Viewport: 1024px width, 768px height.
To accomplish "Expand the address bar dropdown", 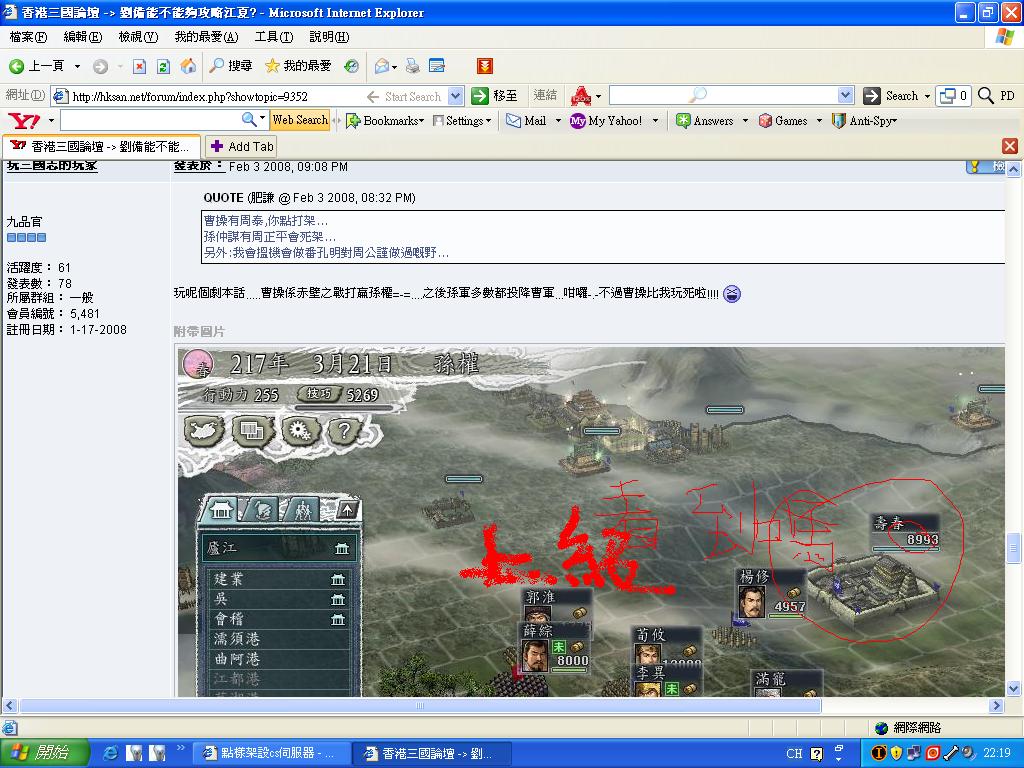I will [x=456, y=96].
